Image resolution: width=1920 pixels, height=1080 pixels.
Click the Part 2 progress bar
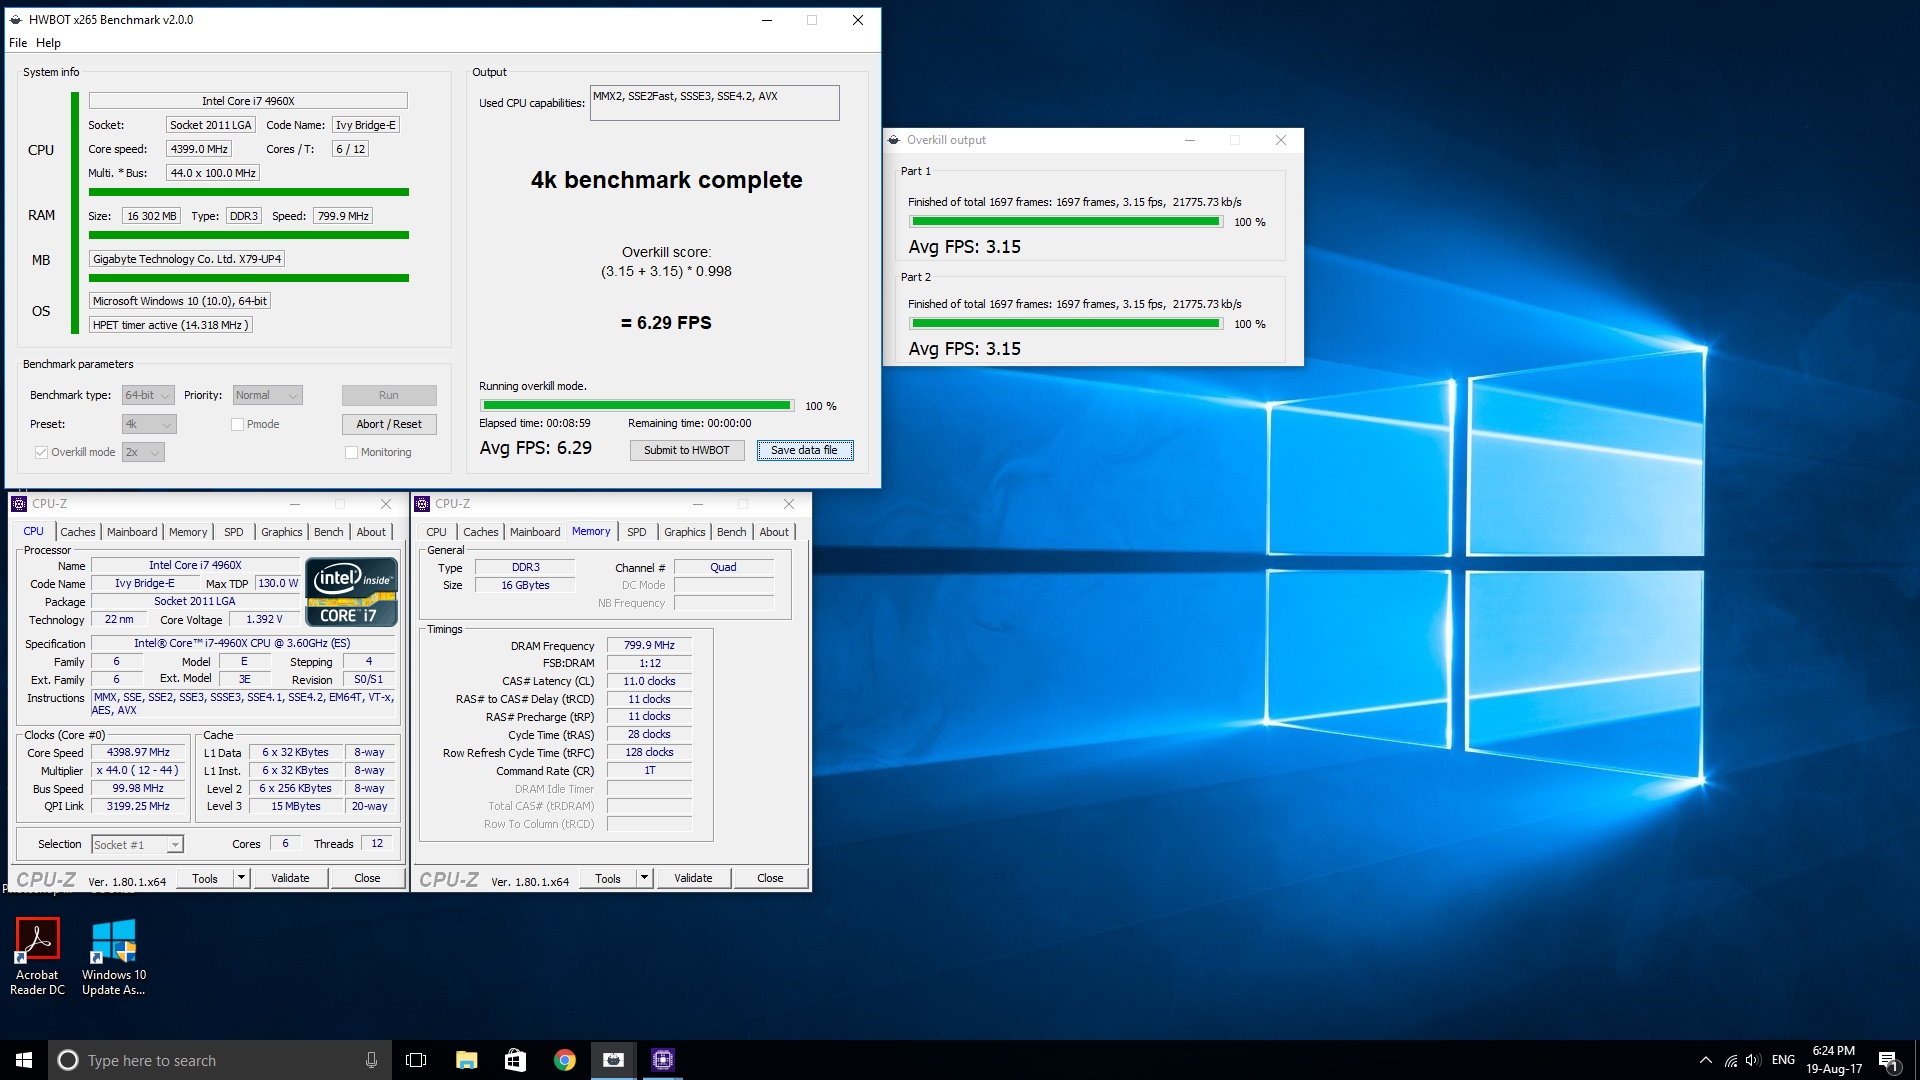(x=1066, y=324)
